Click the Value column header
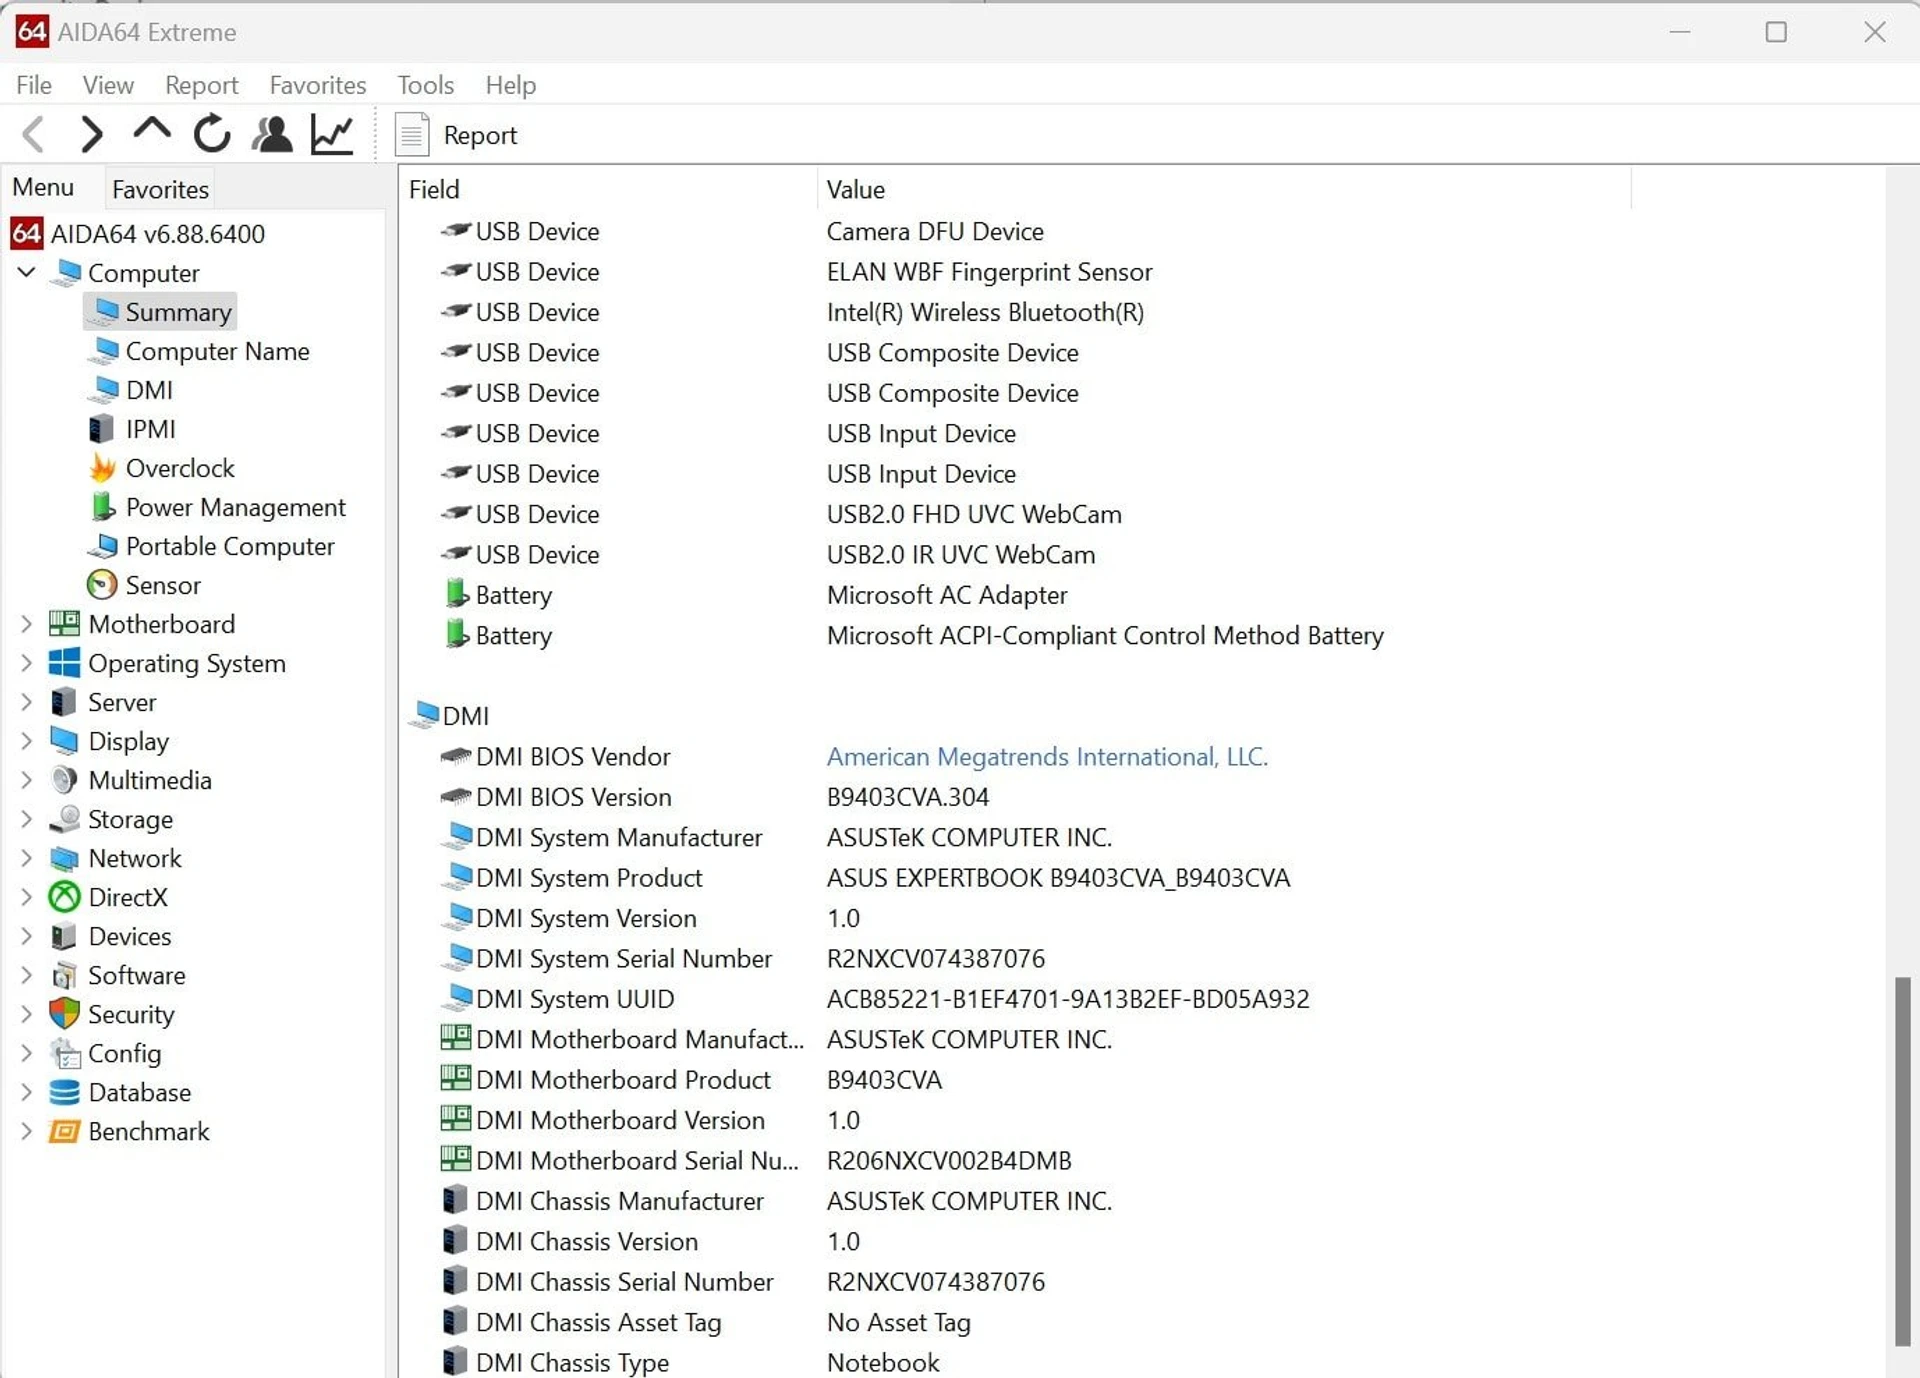 pyautogui.click(x=1224, y=189)
